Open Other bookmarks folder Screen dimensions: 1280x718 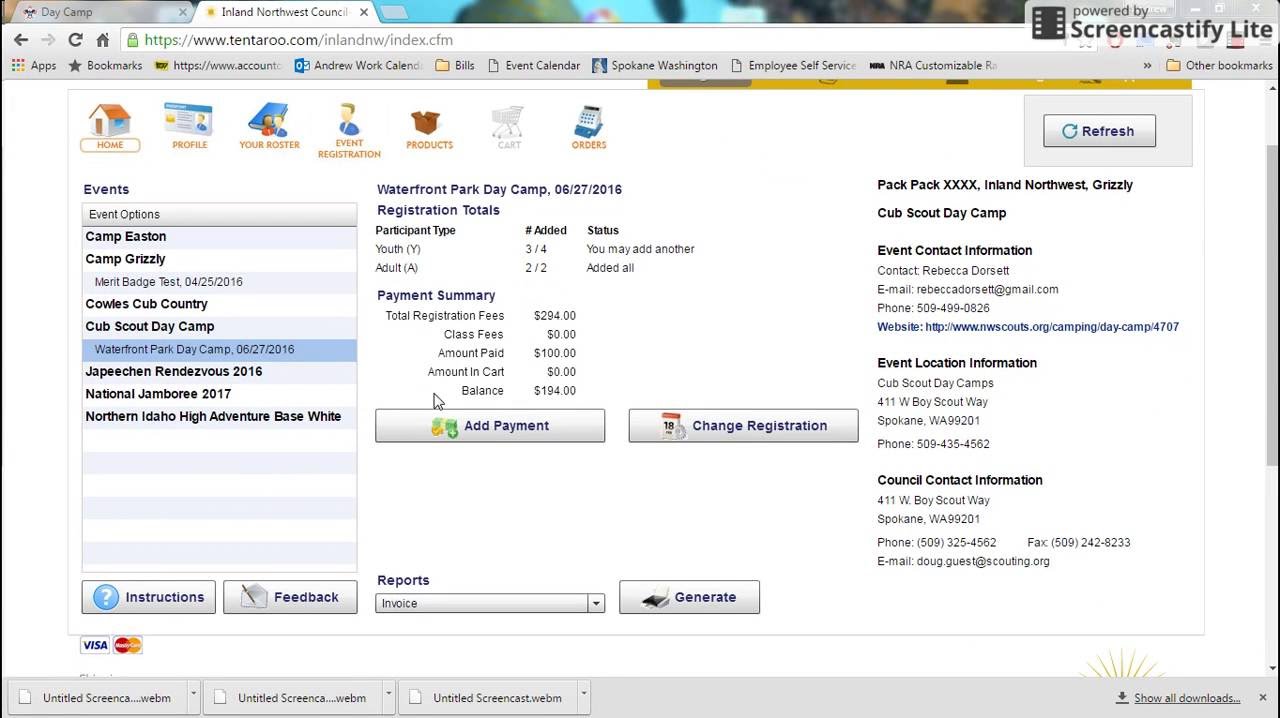[x=1219, y=66]
